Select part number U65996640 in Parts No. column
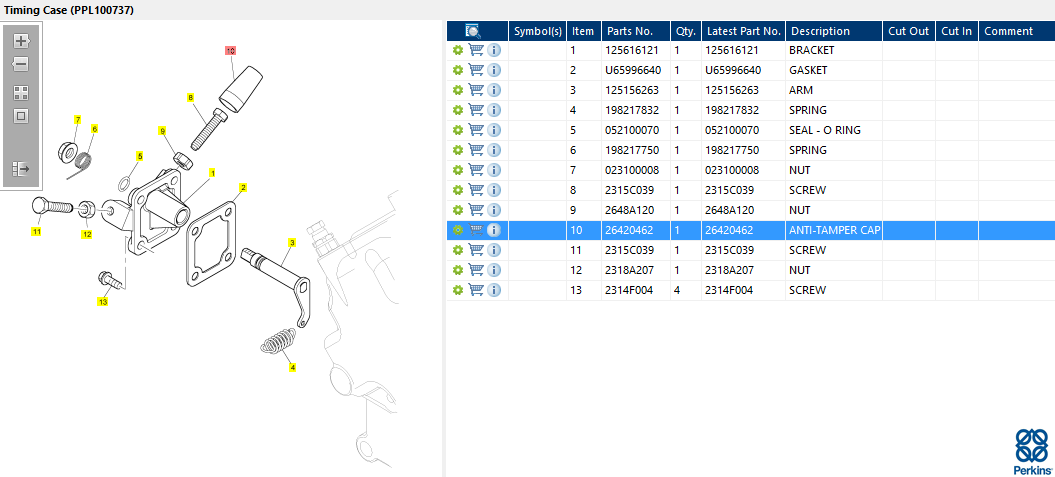This screenshot has height=477, width=1055. [x=636, y=70]
